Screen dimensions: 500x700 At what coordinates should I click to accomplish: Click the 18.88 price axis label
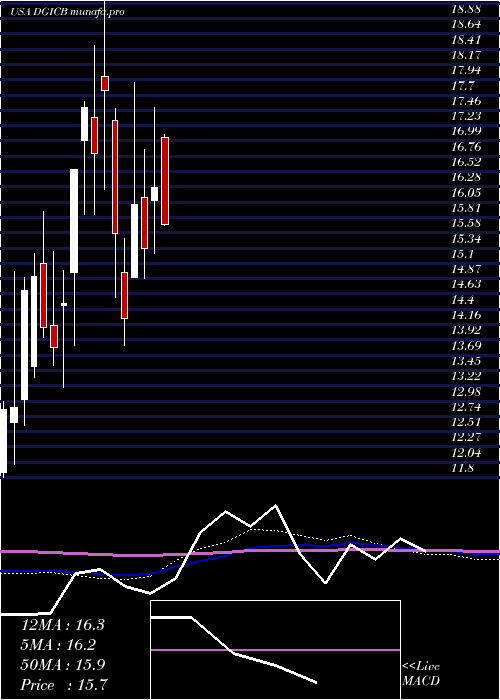coord(466,9)
